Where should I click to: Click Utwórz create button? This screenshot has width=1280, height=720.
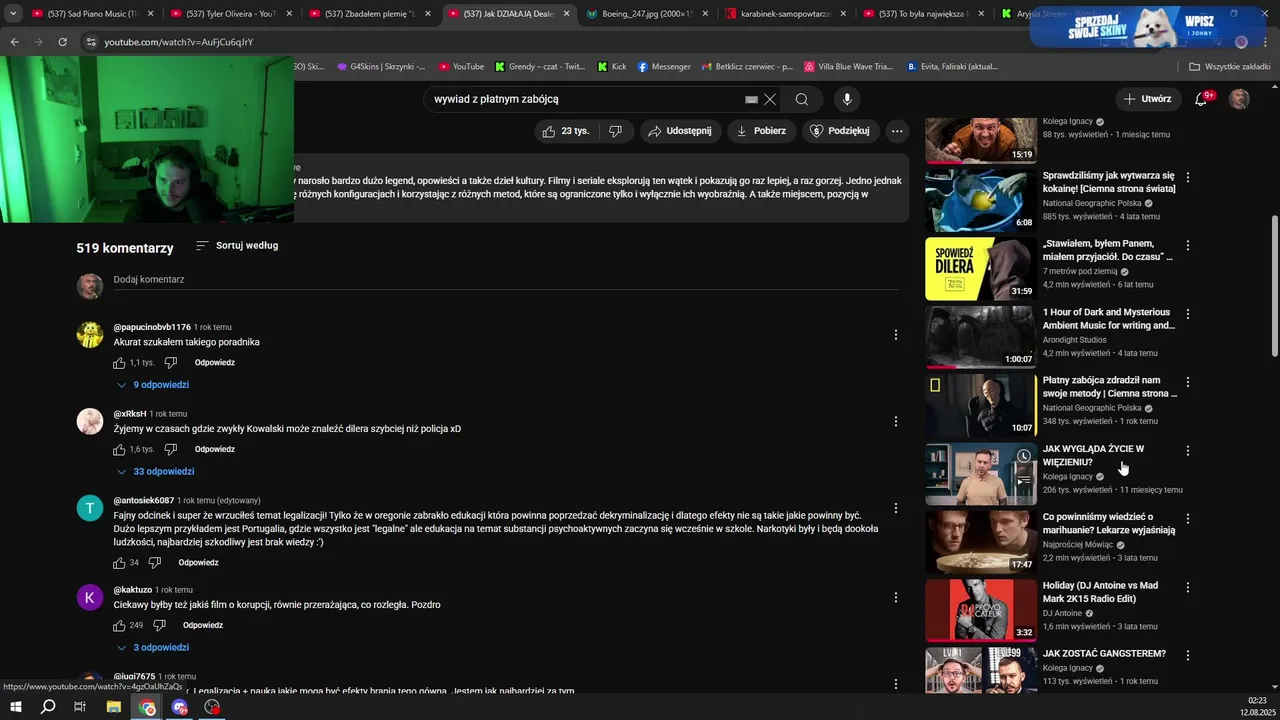click(x=1146, y=99)
